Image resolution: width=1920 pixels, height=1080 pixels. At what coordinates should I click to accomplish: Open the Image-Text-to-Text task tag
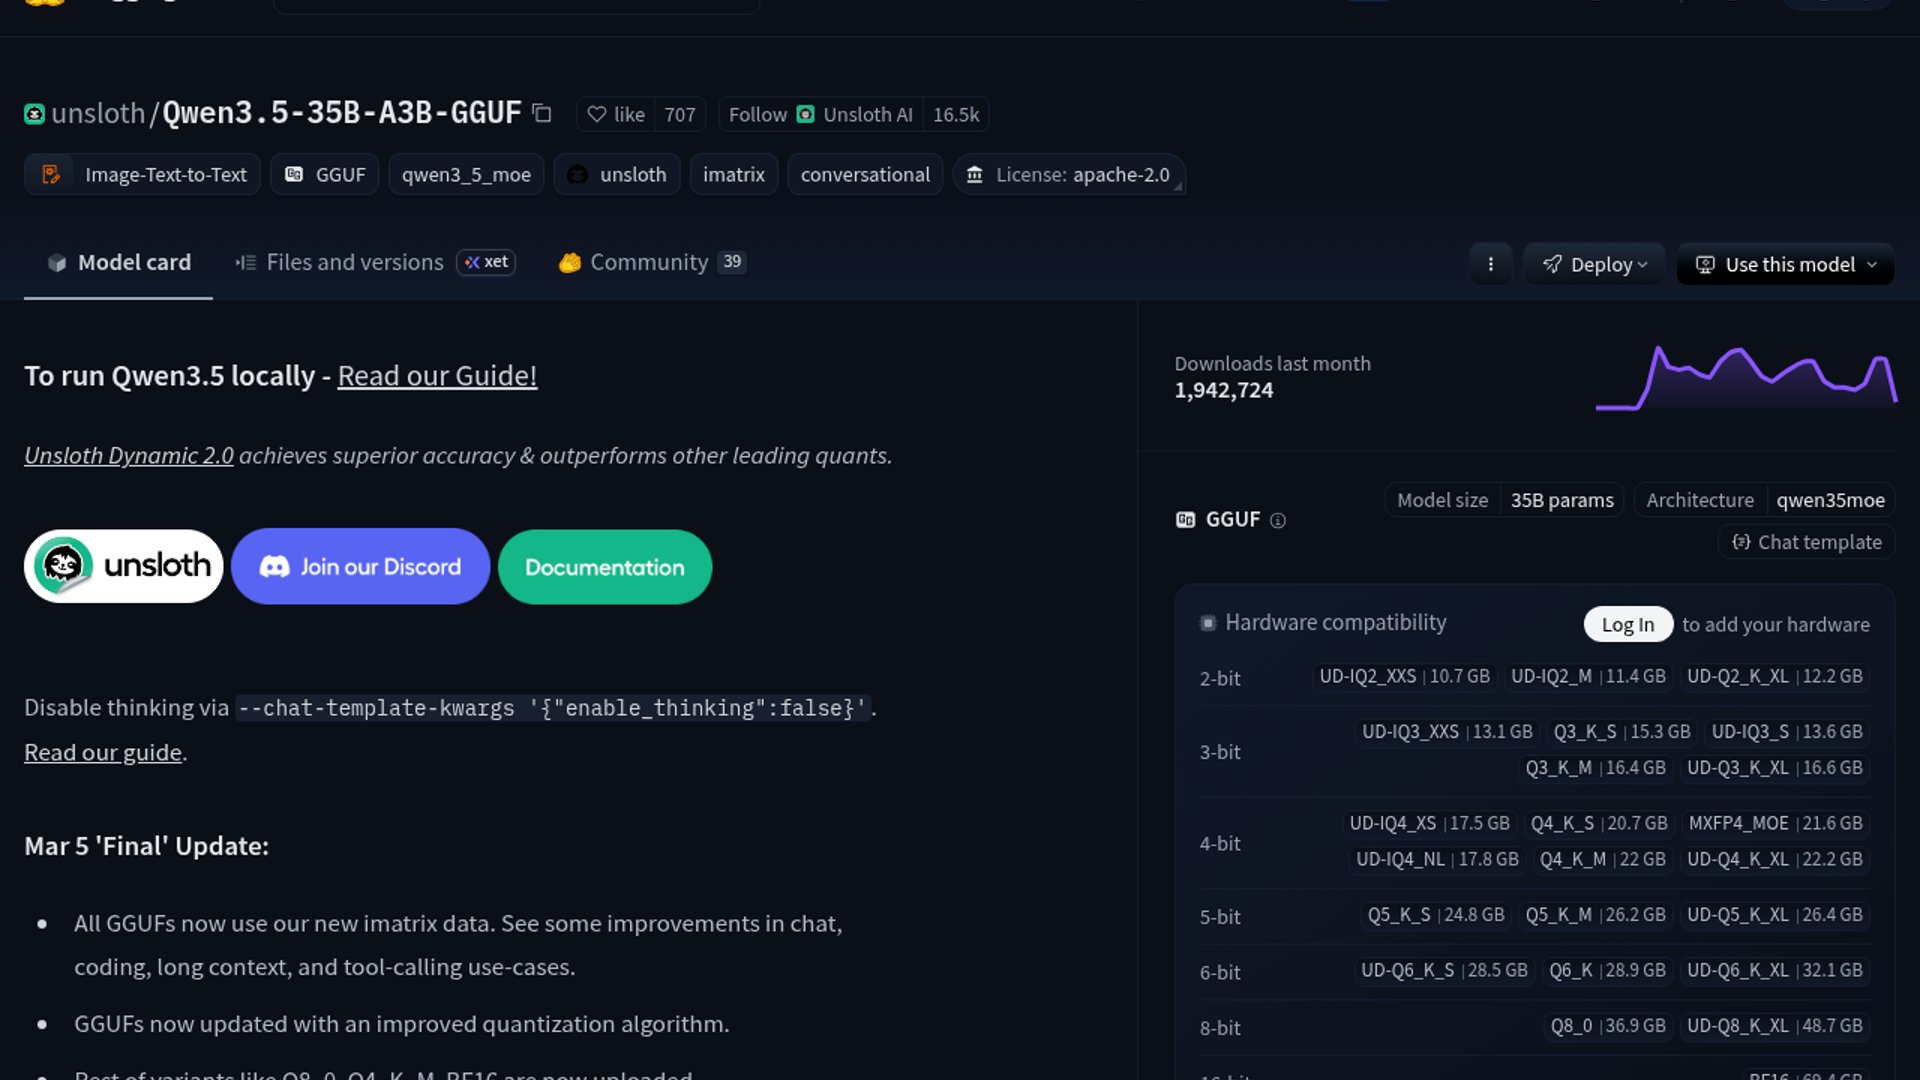tap(143, 174)
